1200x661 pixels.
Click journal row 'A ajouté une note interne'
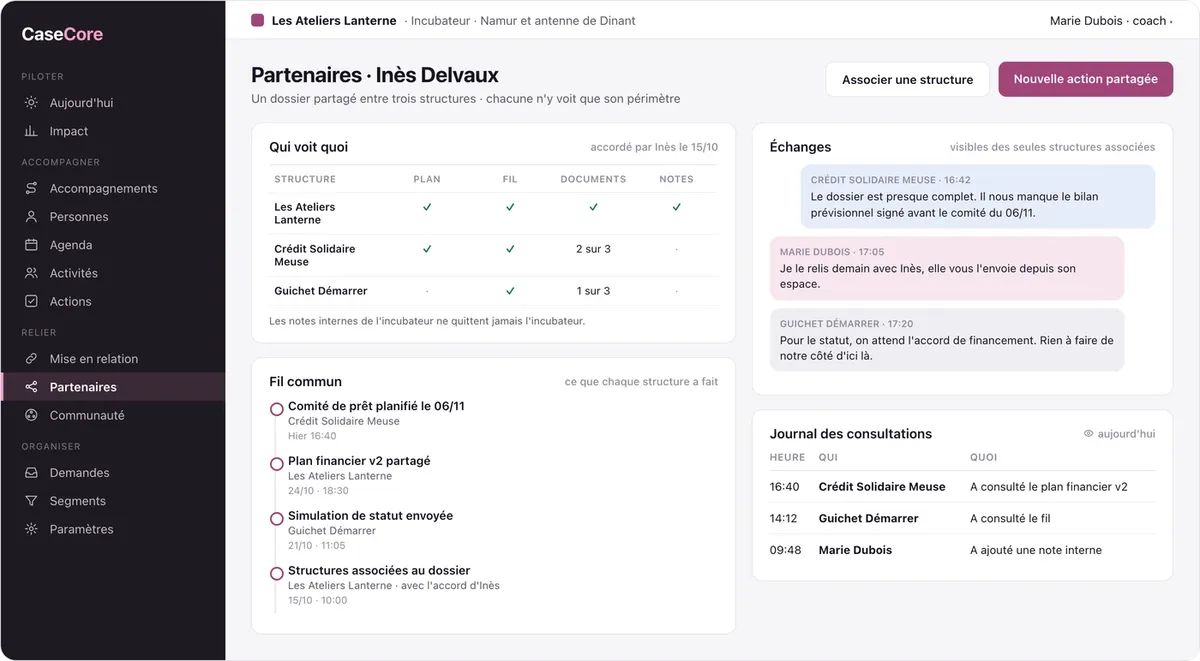click(x=962, y=550)
